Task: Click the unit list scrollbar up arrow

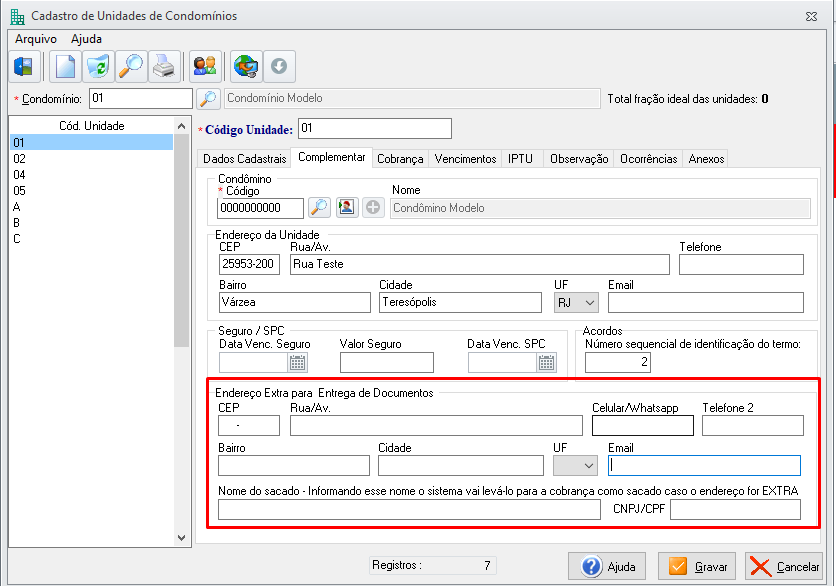Action: tap(181, 126)
